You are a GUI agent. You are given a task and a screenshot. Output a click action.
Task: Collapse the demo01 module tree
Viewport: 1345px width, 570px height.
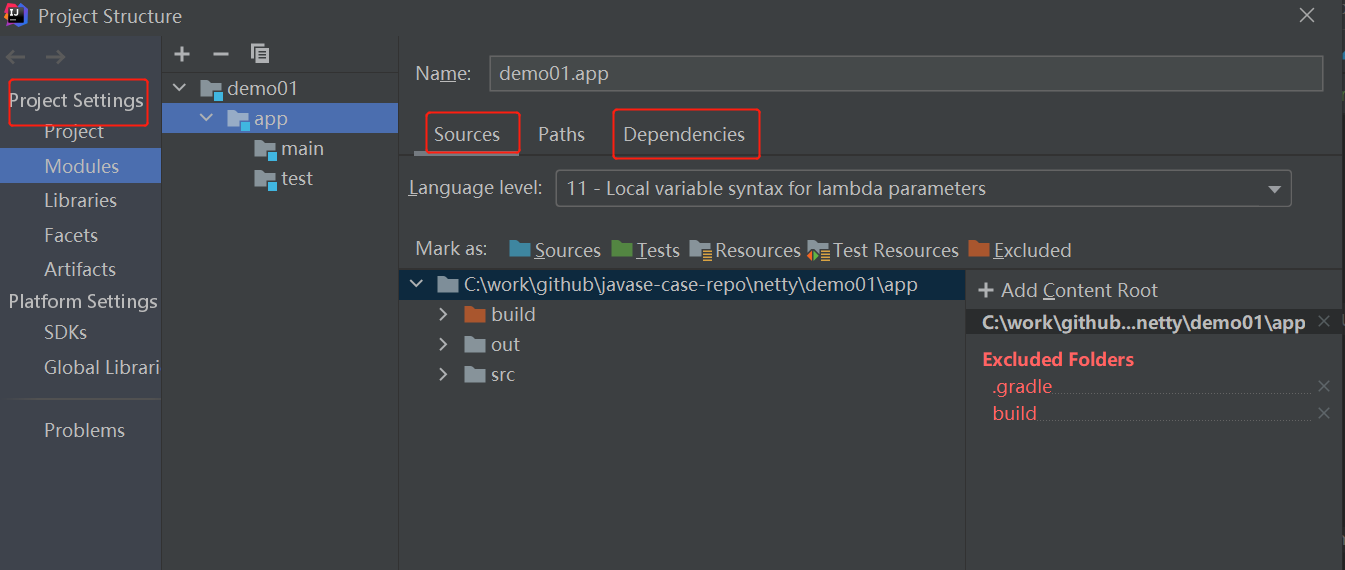[180, 89]
